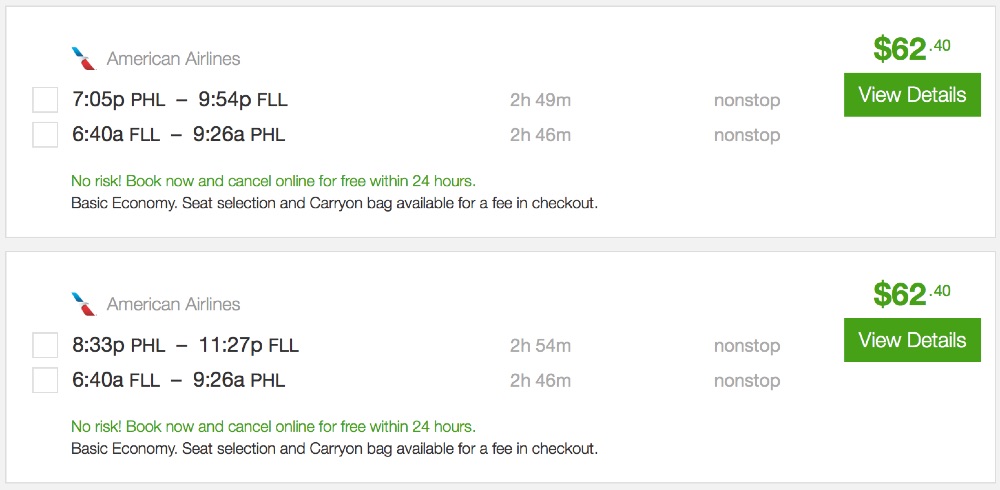
Task: Tick the return flight checkbox under the 7:05p flight
Action: 45,134
